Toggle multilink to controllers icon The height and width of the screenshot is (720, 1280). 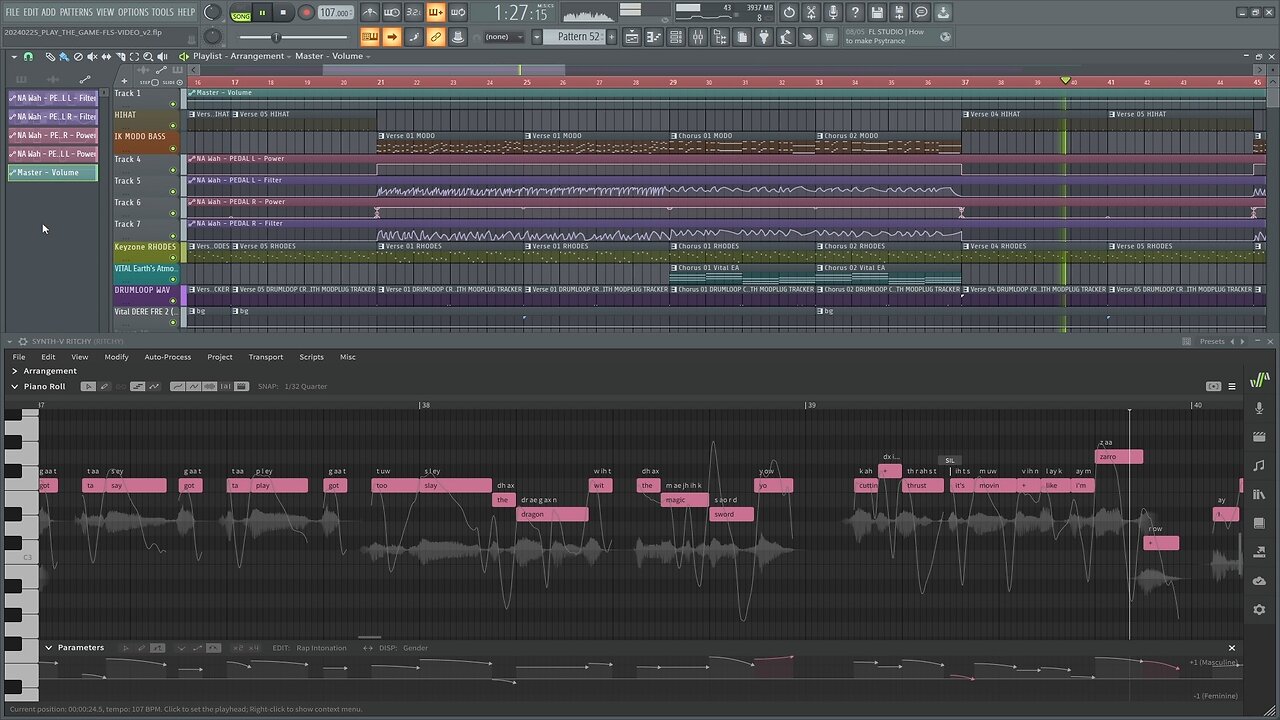pyautogui.click(x=436, y=37)
